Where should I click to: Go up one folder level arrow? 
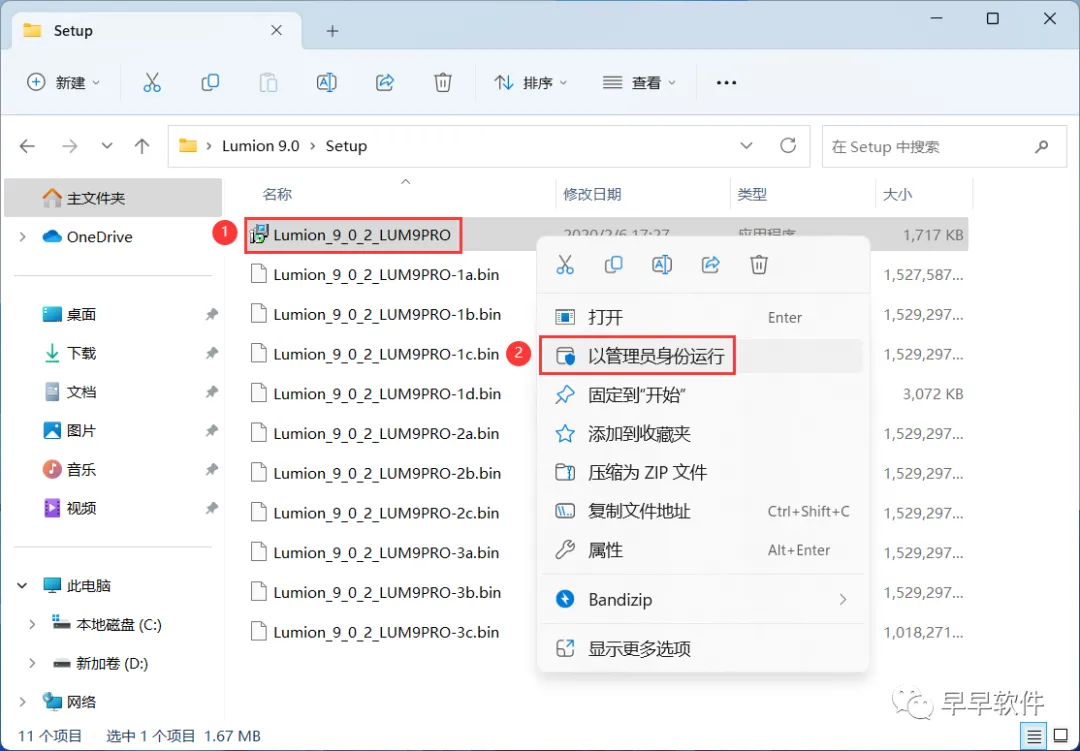click(142, 146)
